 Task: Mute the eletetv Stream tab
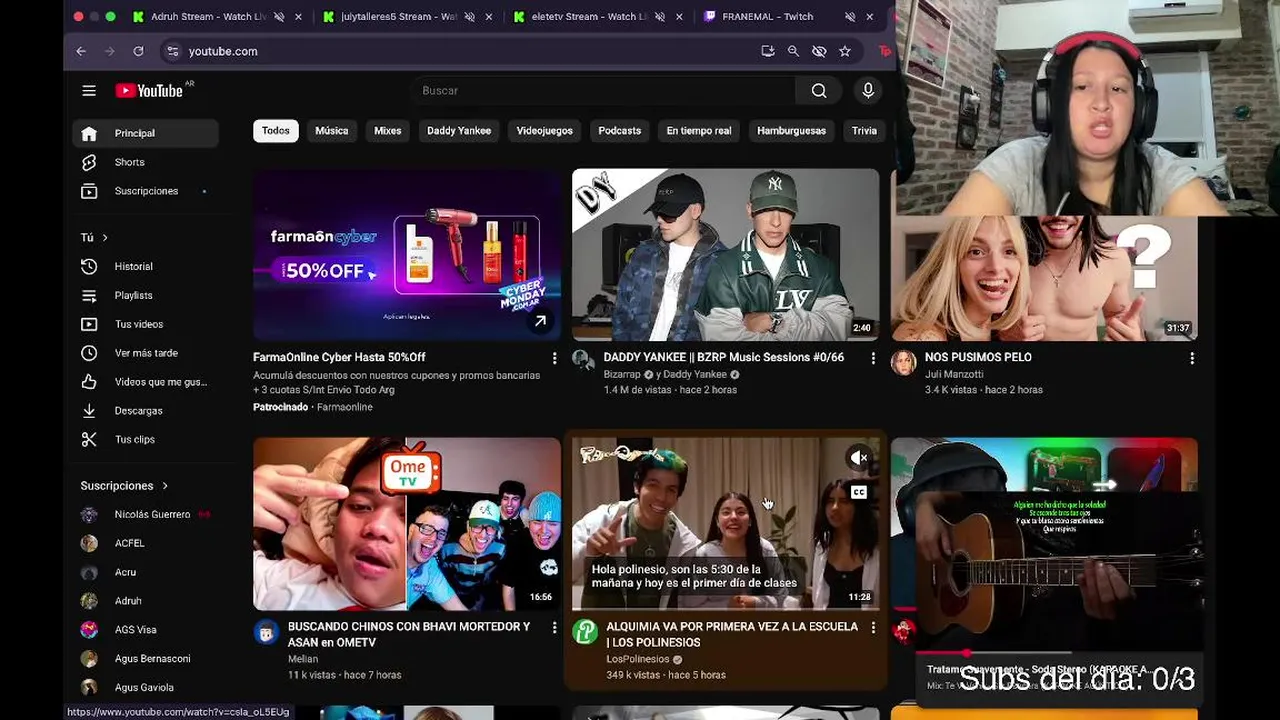tap(659, 17)
